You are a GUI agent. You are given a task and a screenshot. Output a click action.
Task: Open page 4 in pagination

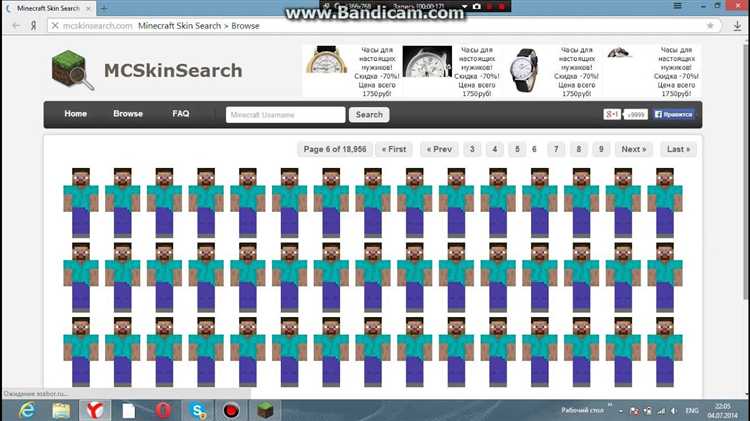tap(495, 149)
